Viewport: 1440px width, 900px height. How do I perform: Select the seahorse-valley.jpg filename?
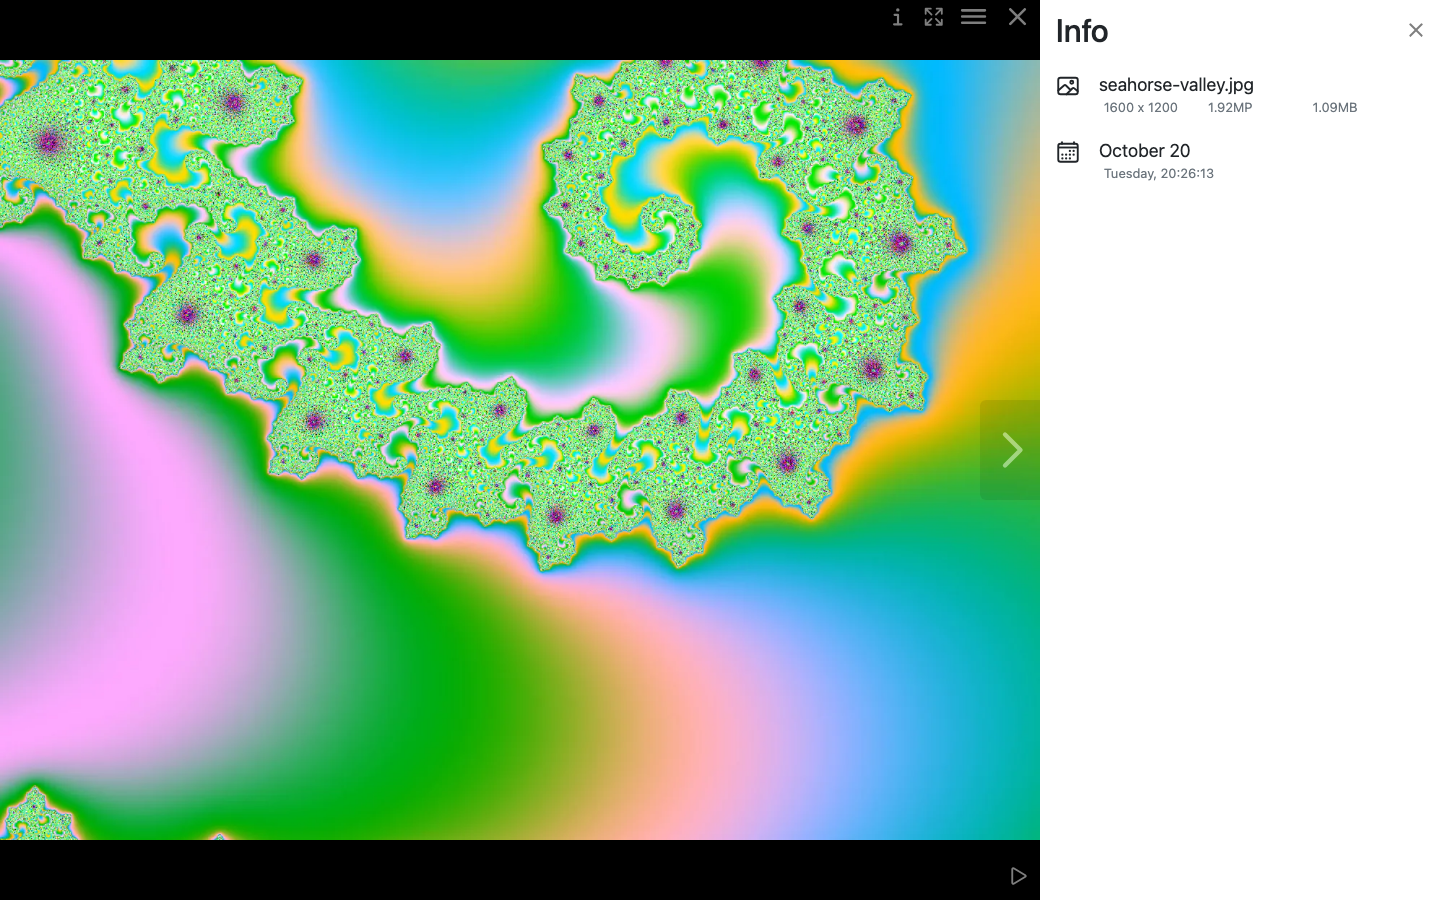[1176, 85]
